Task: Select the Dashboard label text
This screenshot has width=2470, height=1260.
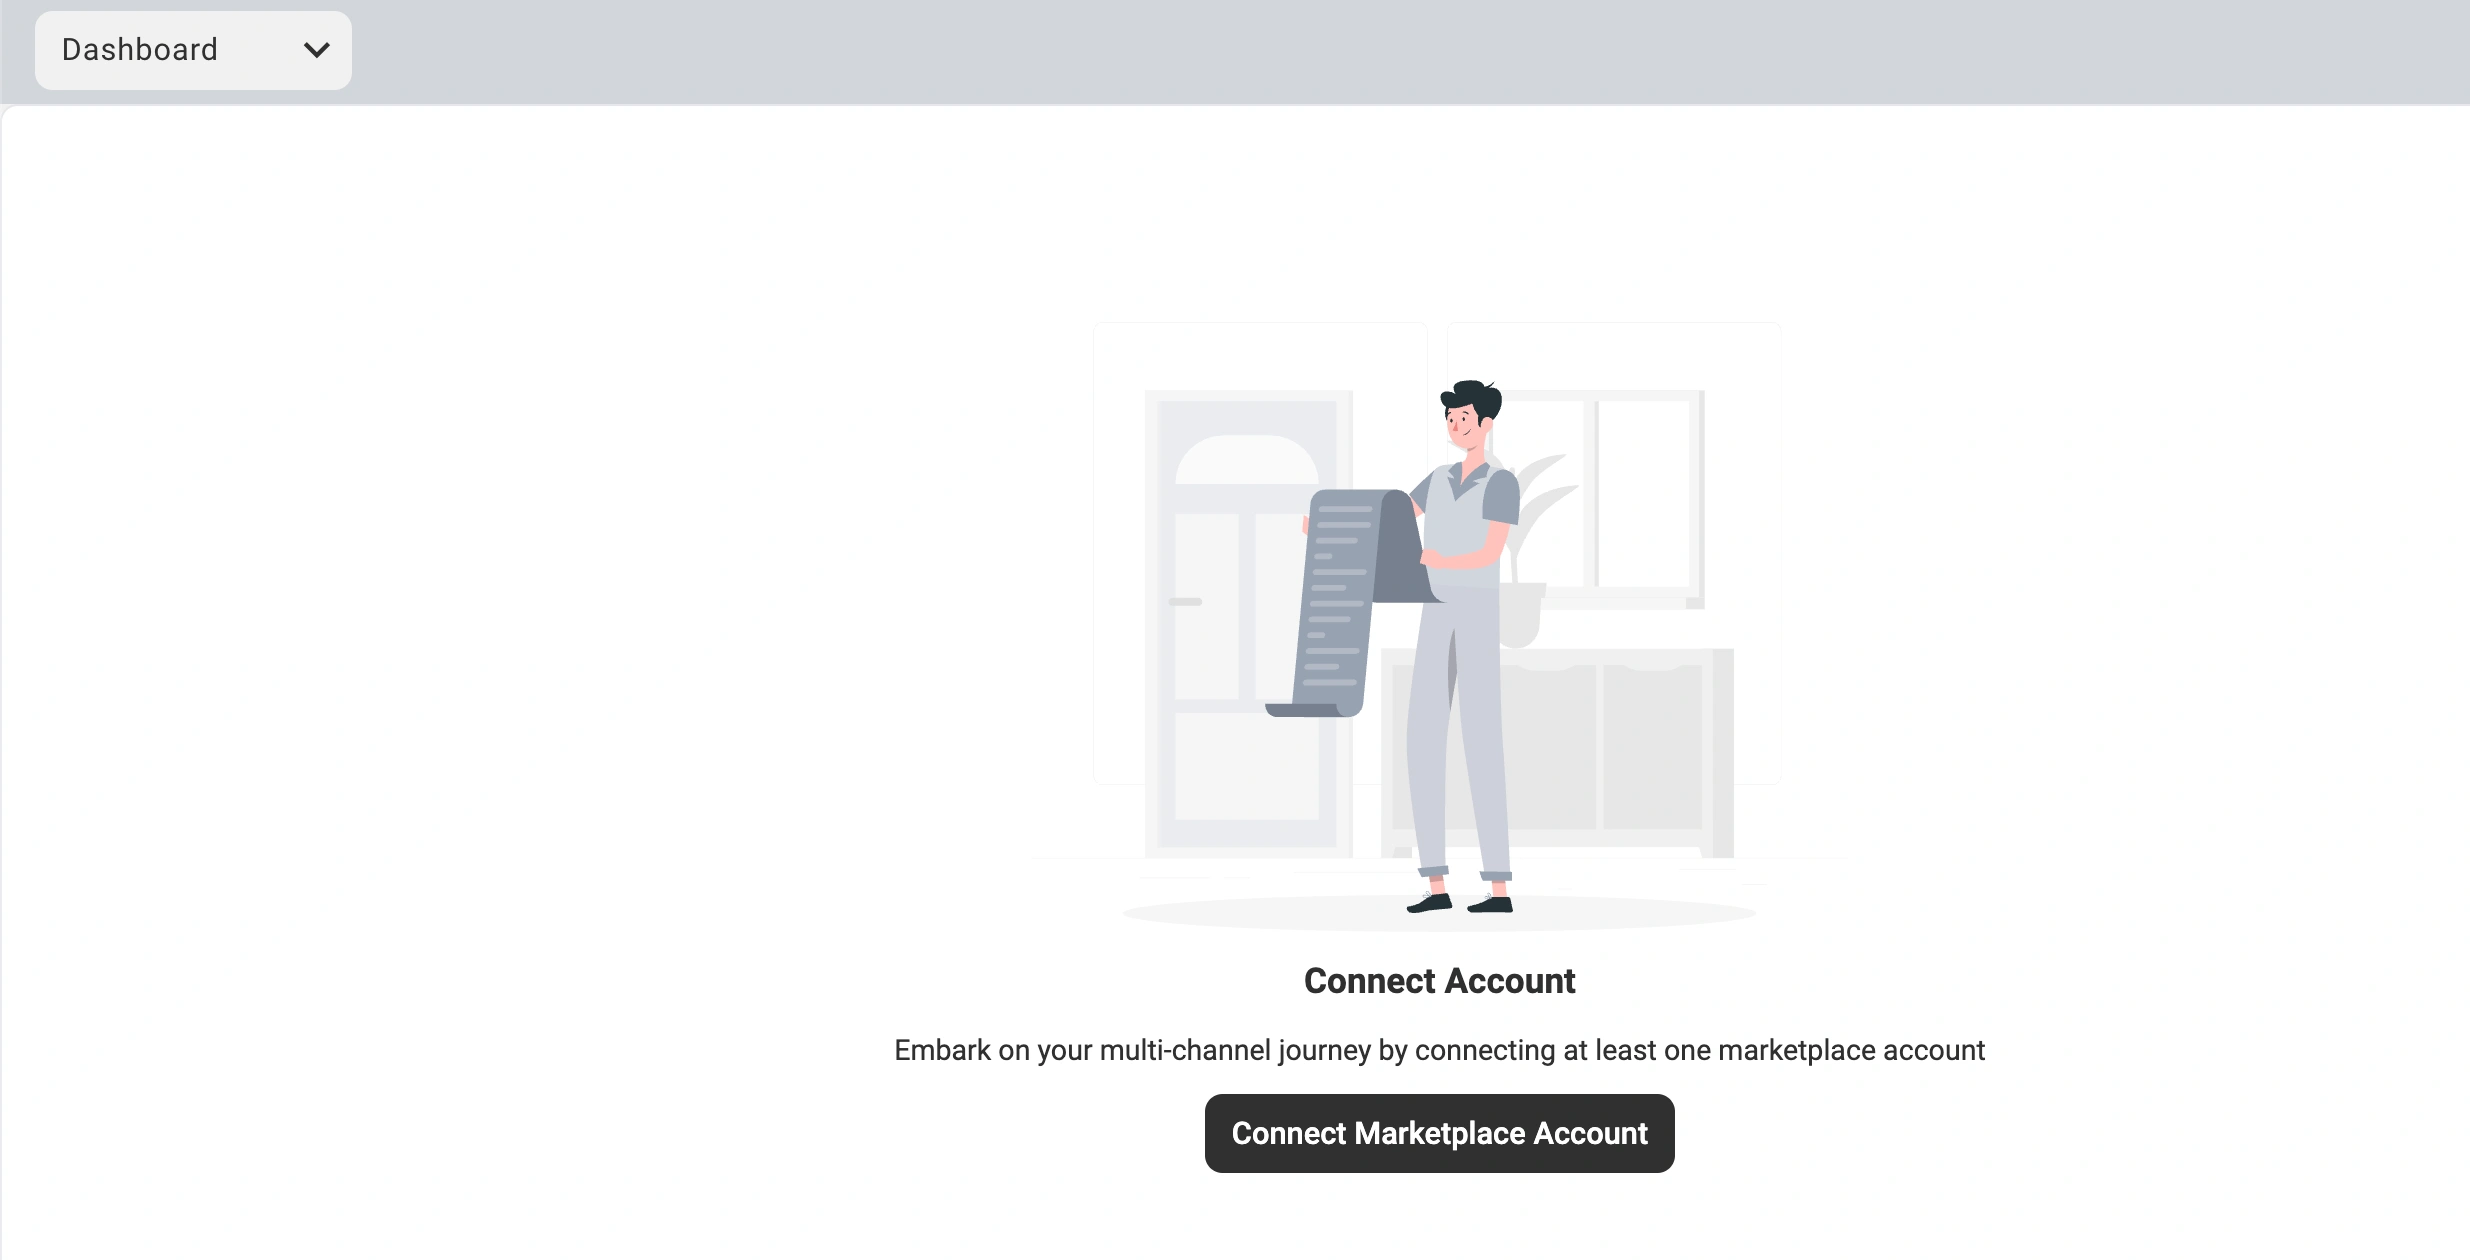Action: [139, 49]
